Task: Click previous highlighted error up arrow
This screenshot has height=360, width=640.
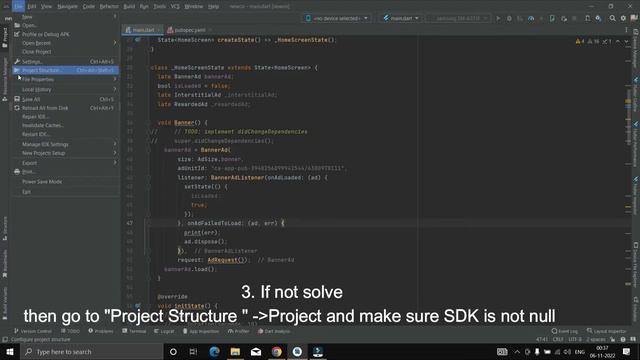Action: (x=618, y=41)
